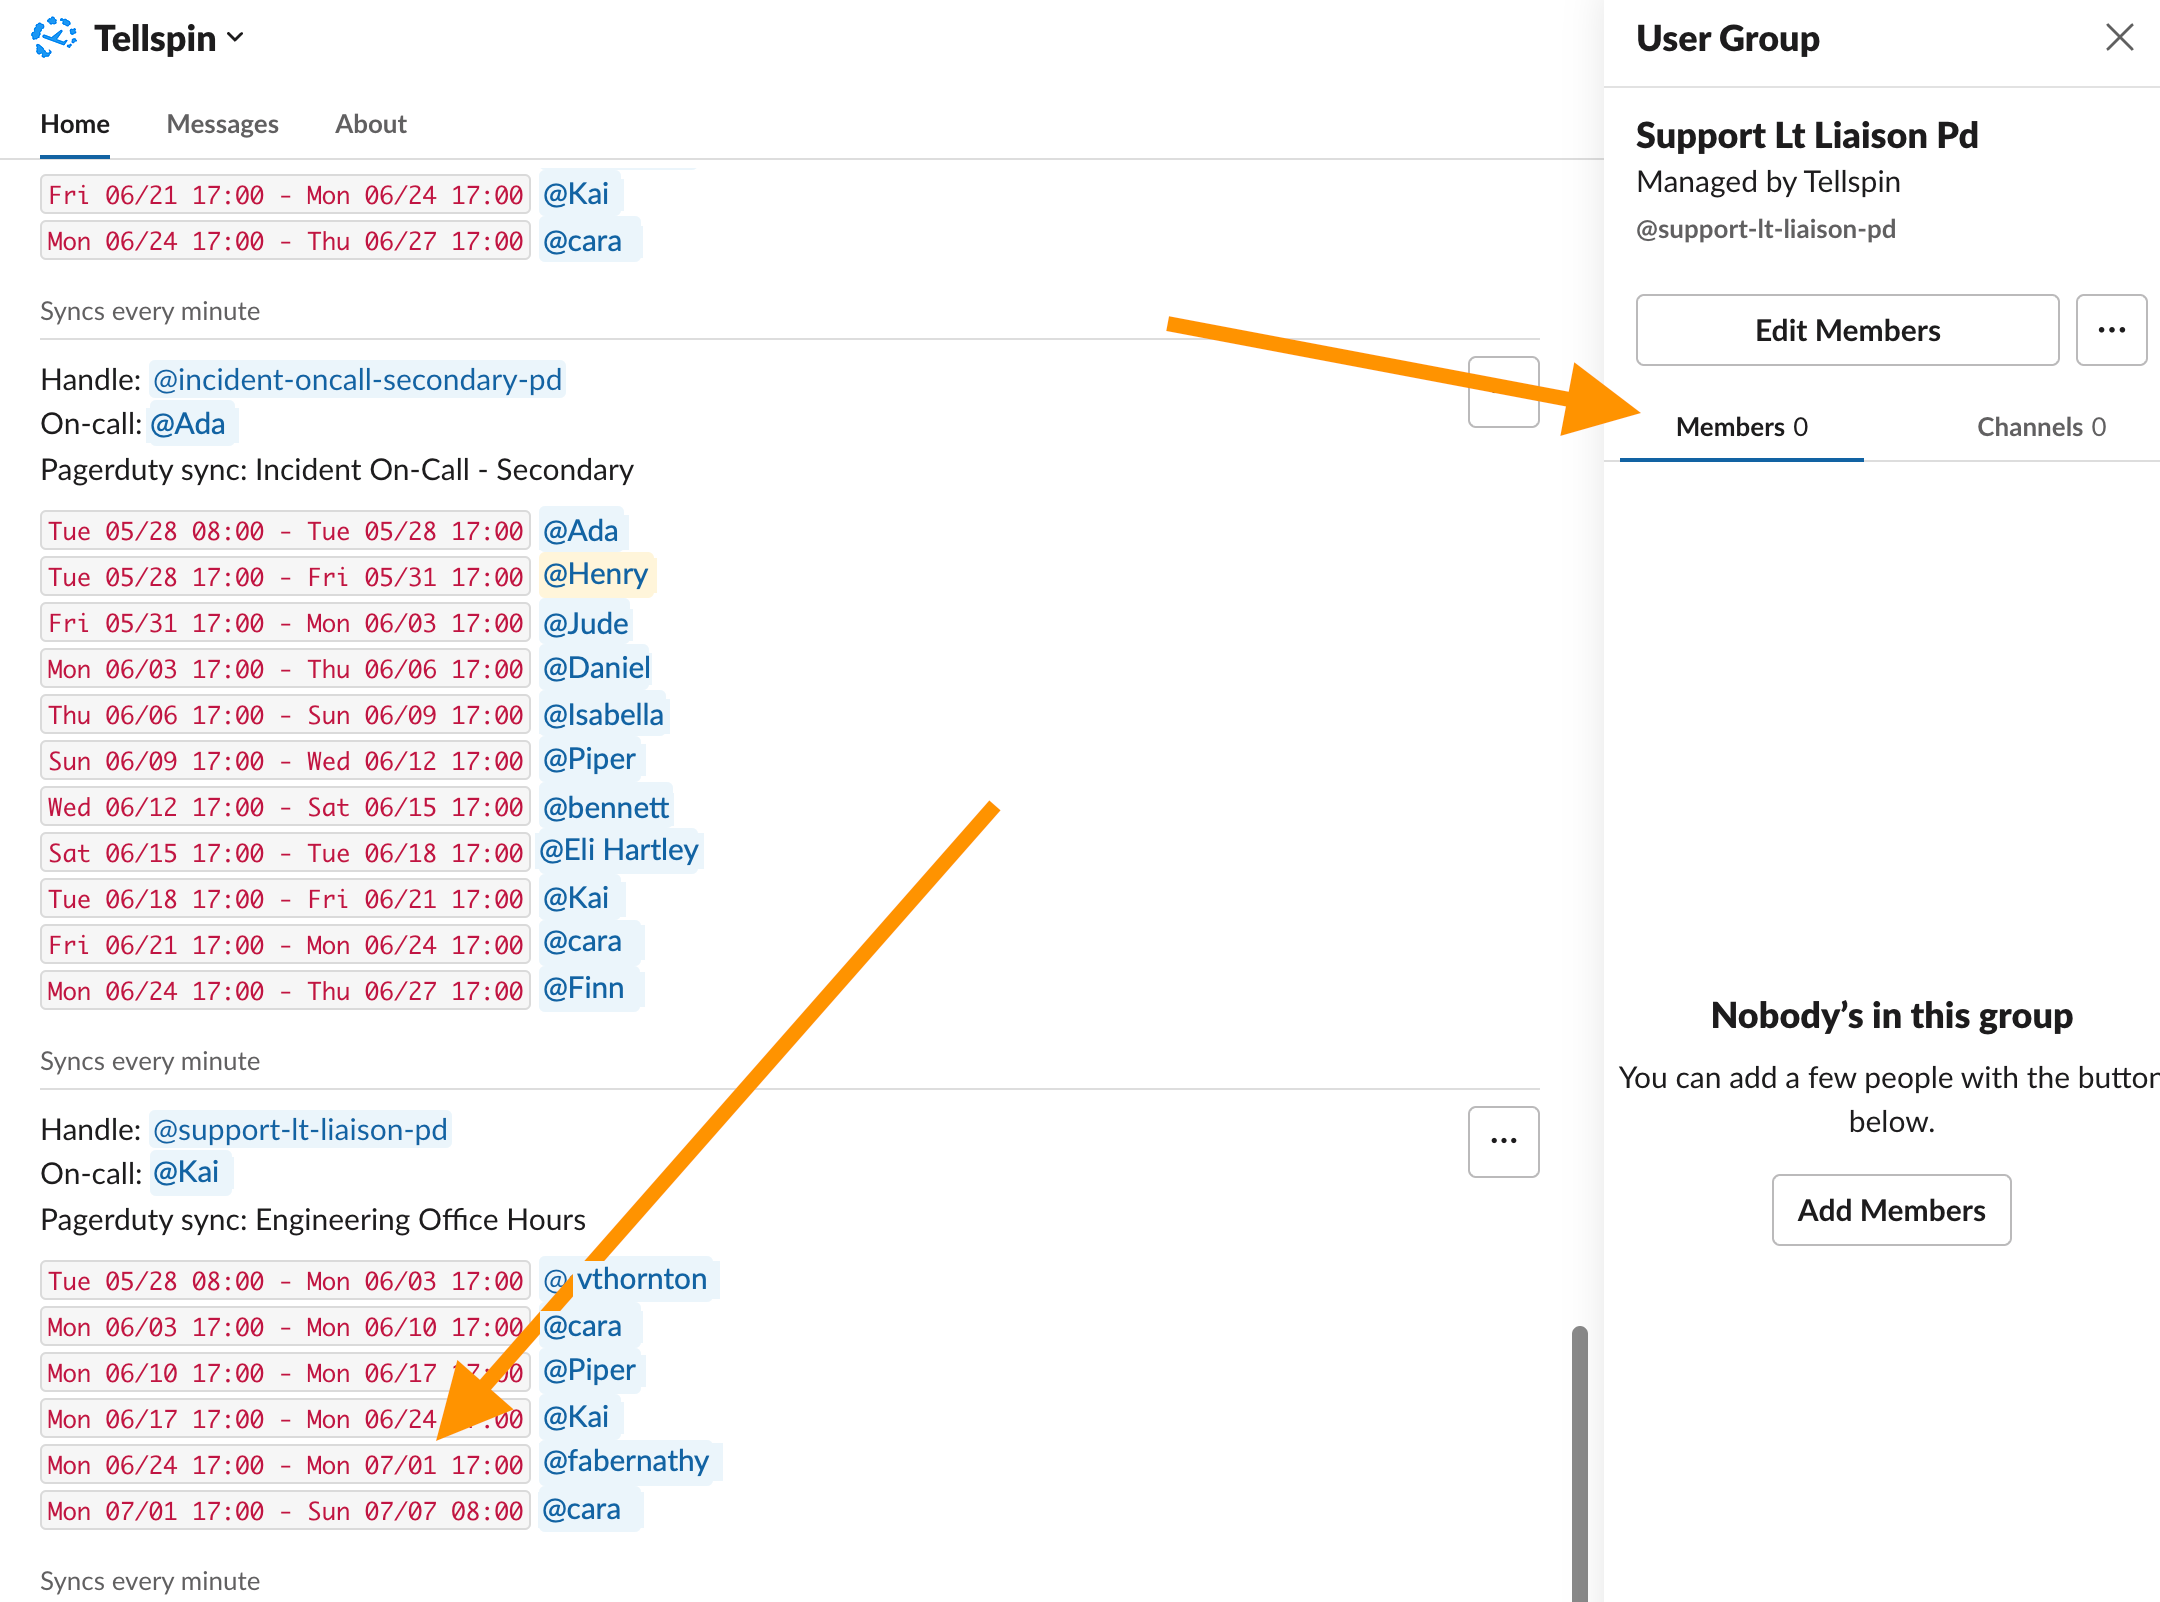This screenshot has width=2160, height=1602.
Task: Open the @support-lt-liaison-pd handle link
Action: pos(300,1130)
